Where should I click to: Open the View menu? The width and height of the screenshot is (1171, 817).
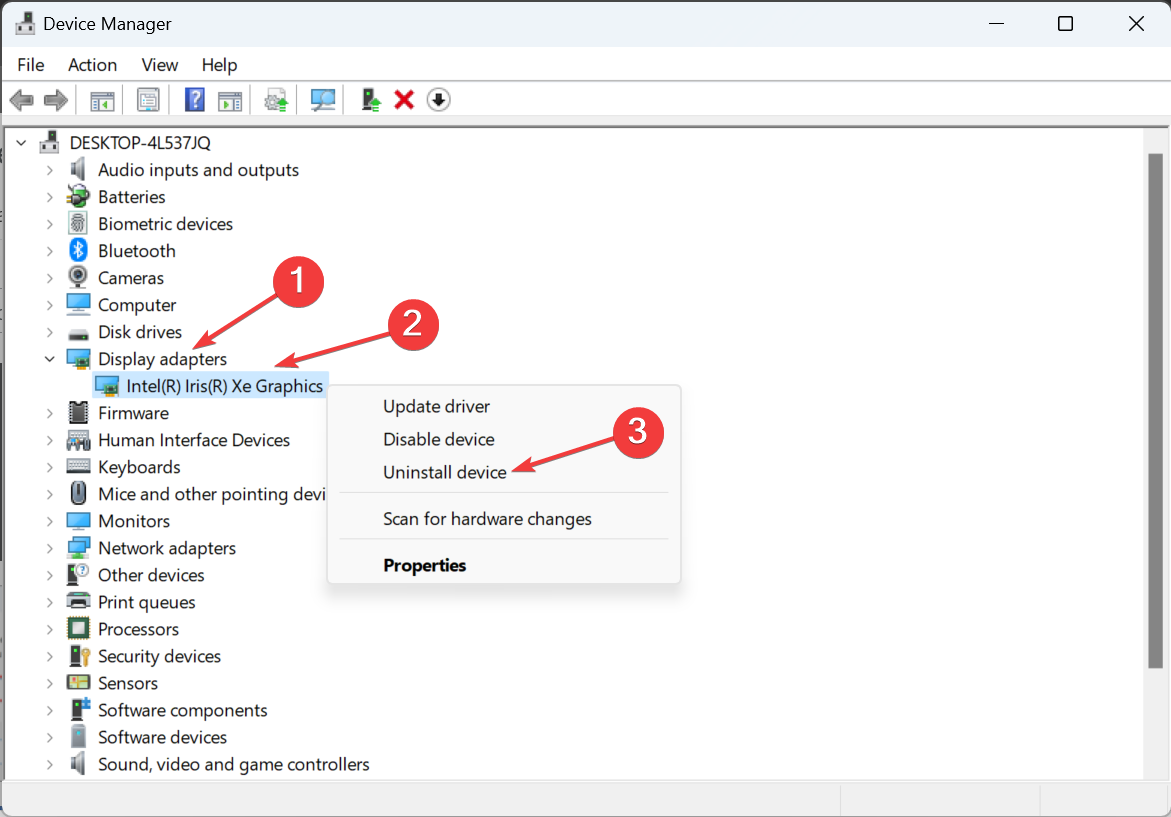point(160,65)
